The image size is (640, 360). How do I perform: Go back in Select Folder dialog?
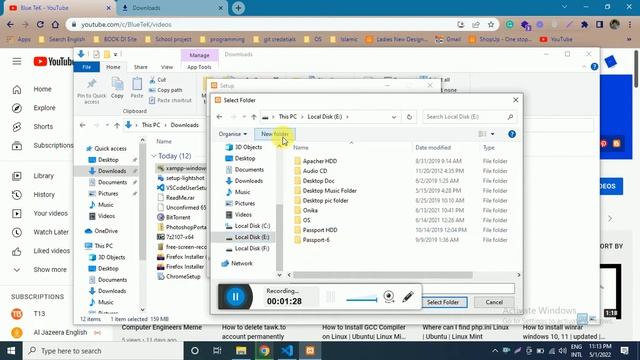(x=219, y=117)
